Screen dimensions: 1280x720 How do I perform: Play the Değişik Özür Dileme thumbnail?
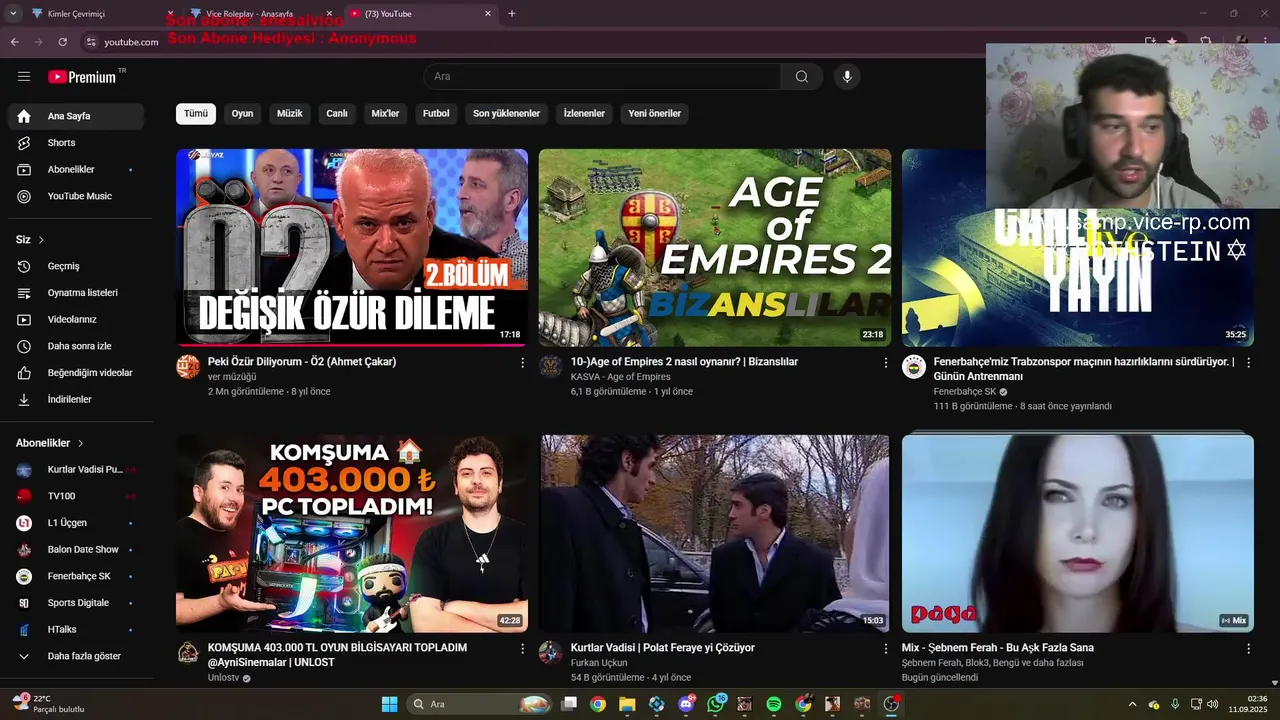(x=352, y=248)
